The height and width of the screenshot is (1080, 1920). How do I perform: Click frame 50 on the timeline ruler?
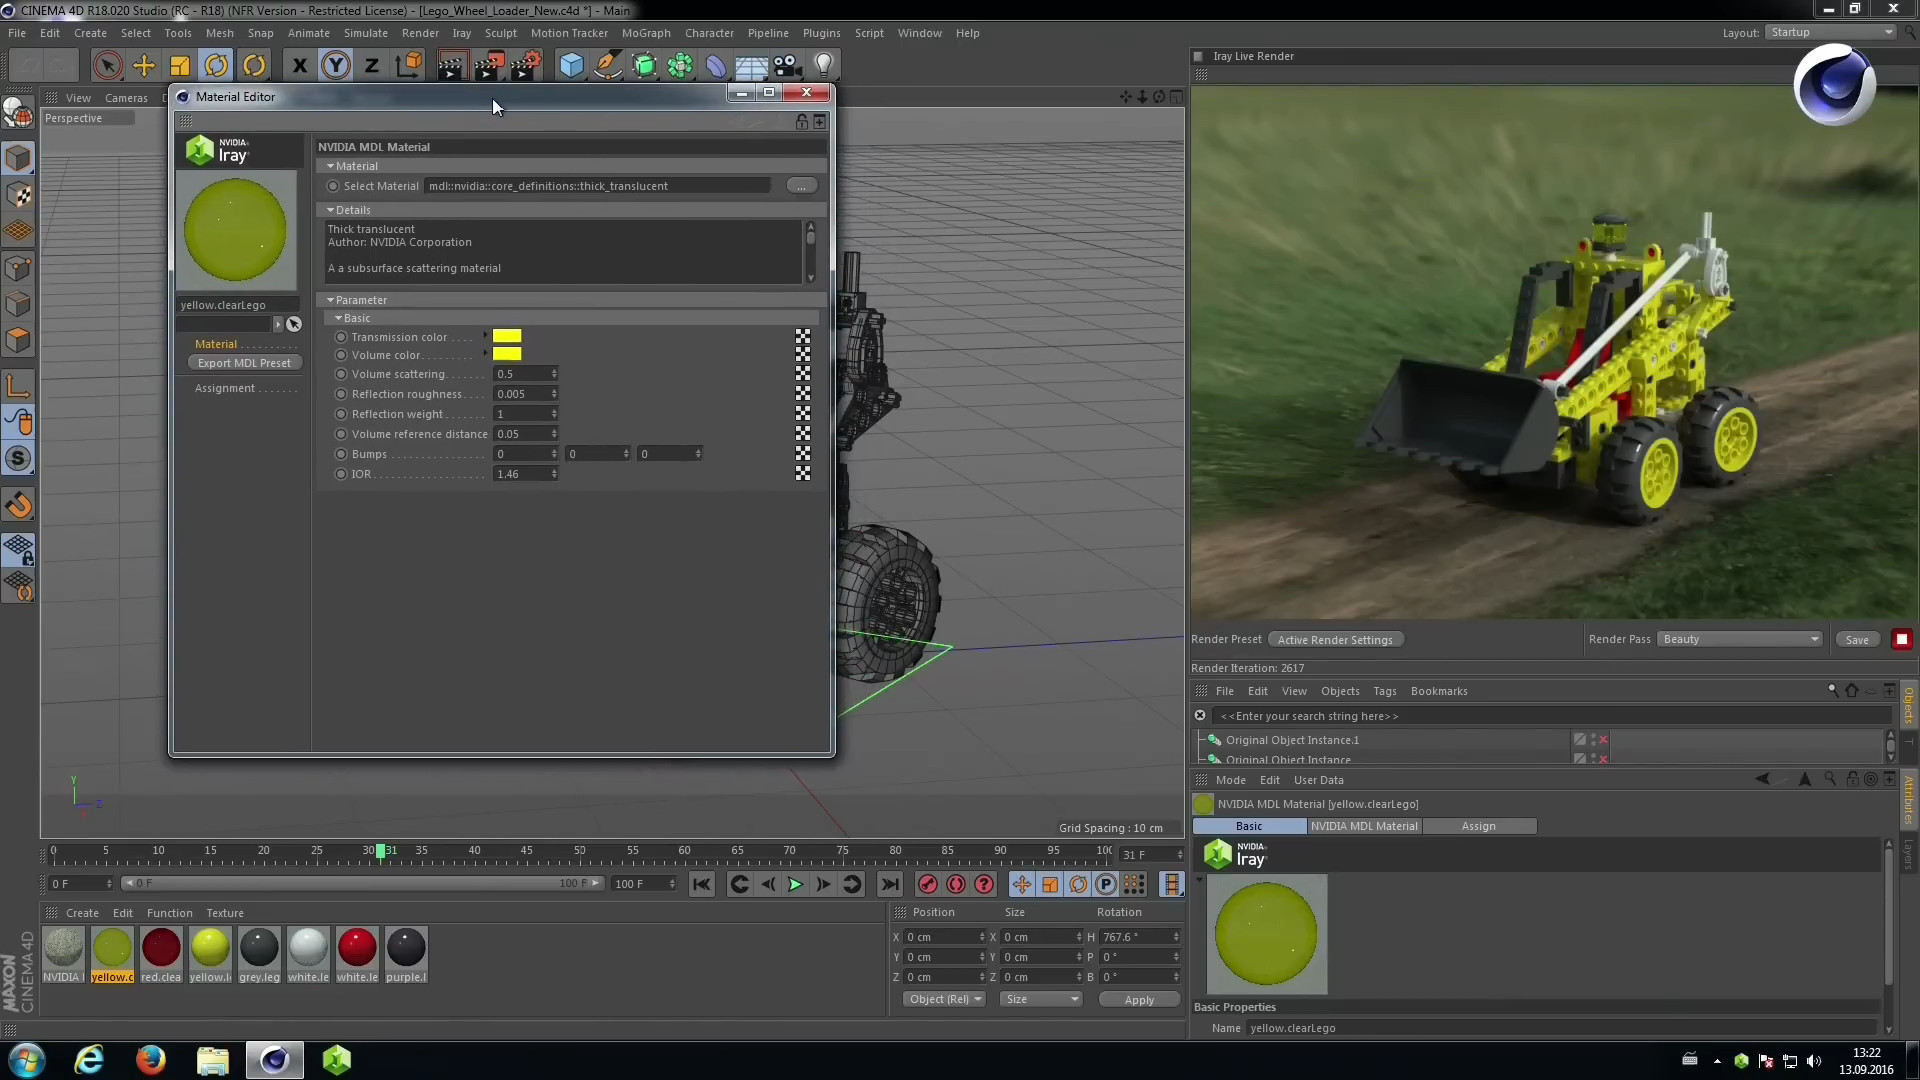579,852
